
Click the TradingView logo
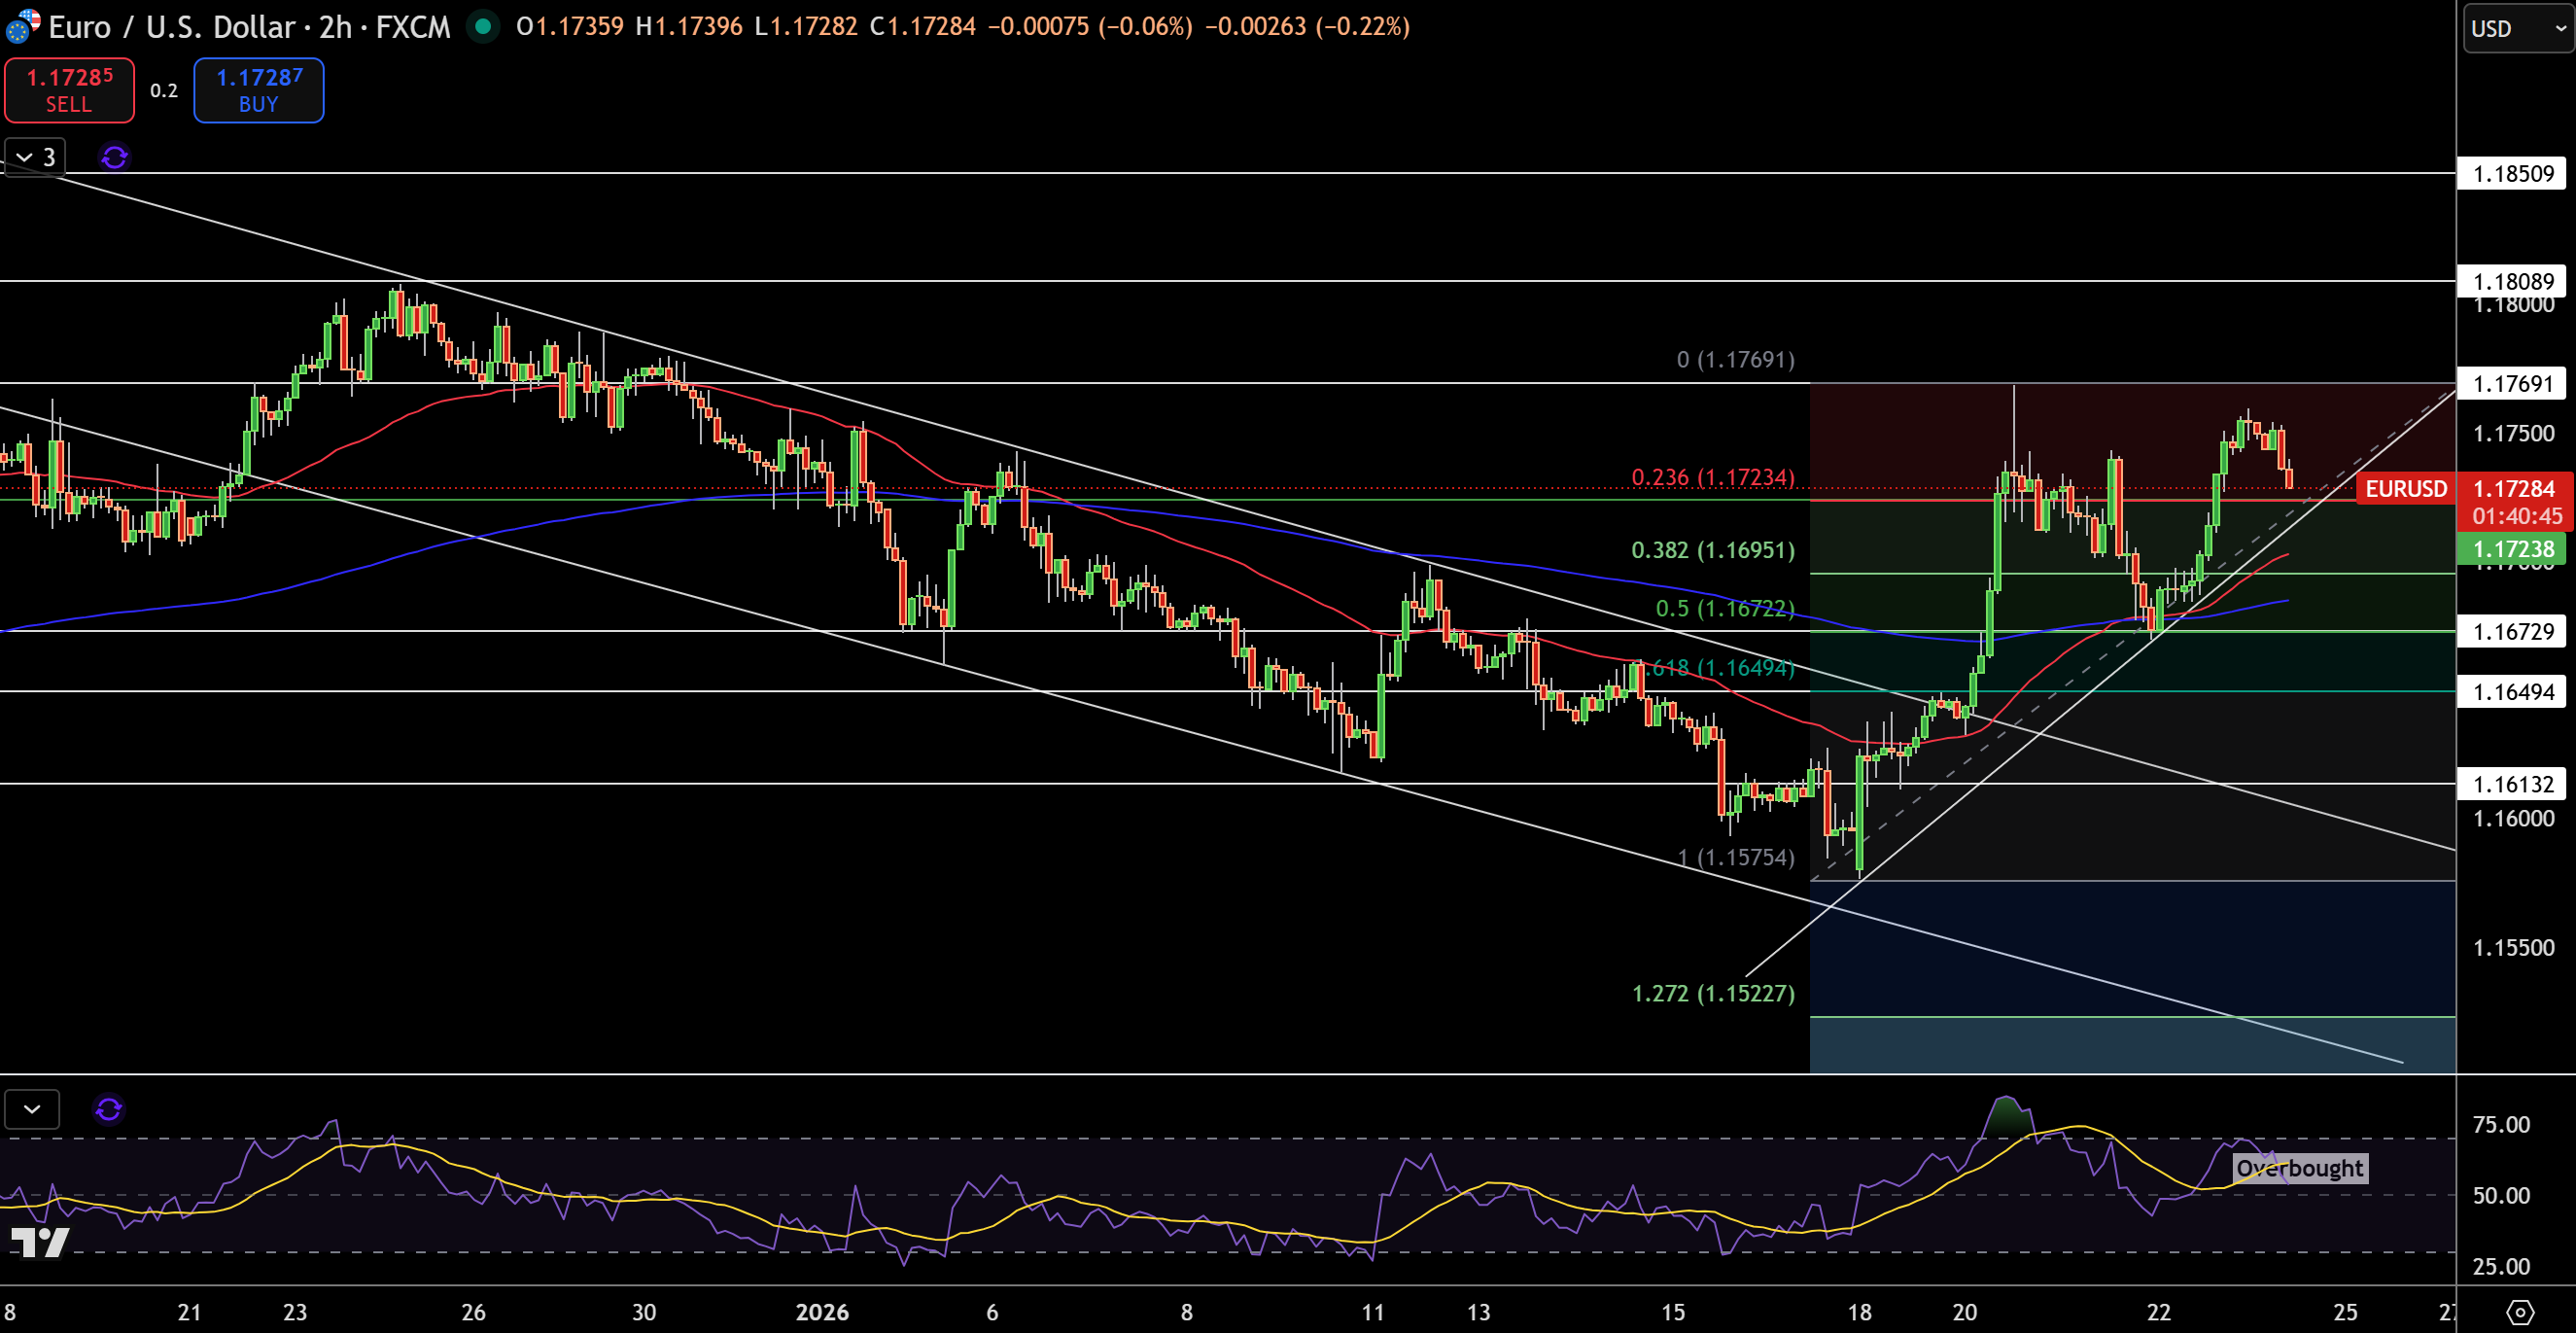point(39,1242)
